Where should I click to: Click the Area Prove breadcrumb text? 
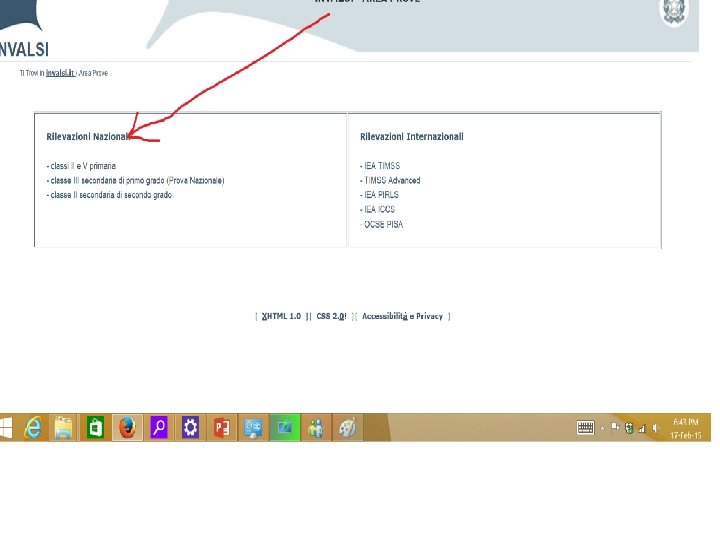tap(93, 73)
